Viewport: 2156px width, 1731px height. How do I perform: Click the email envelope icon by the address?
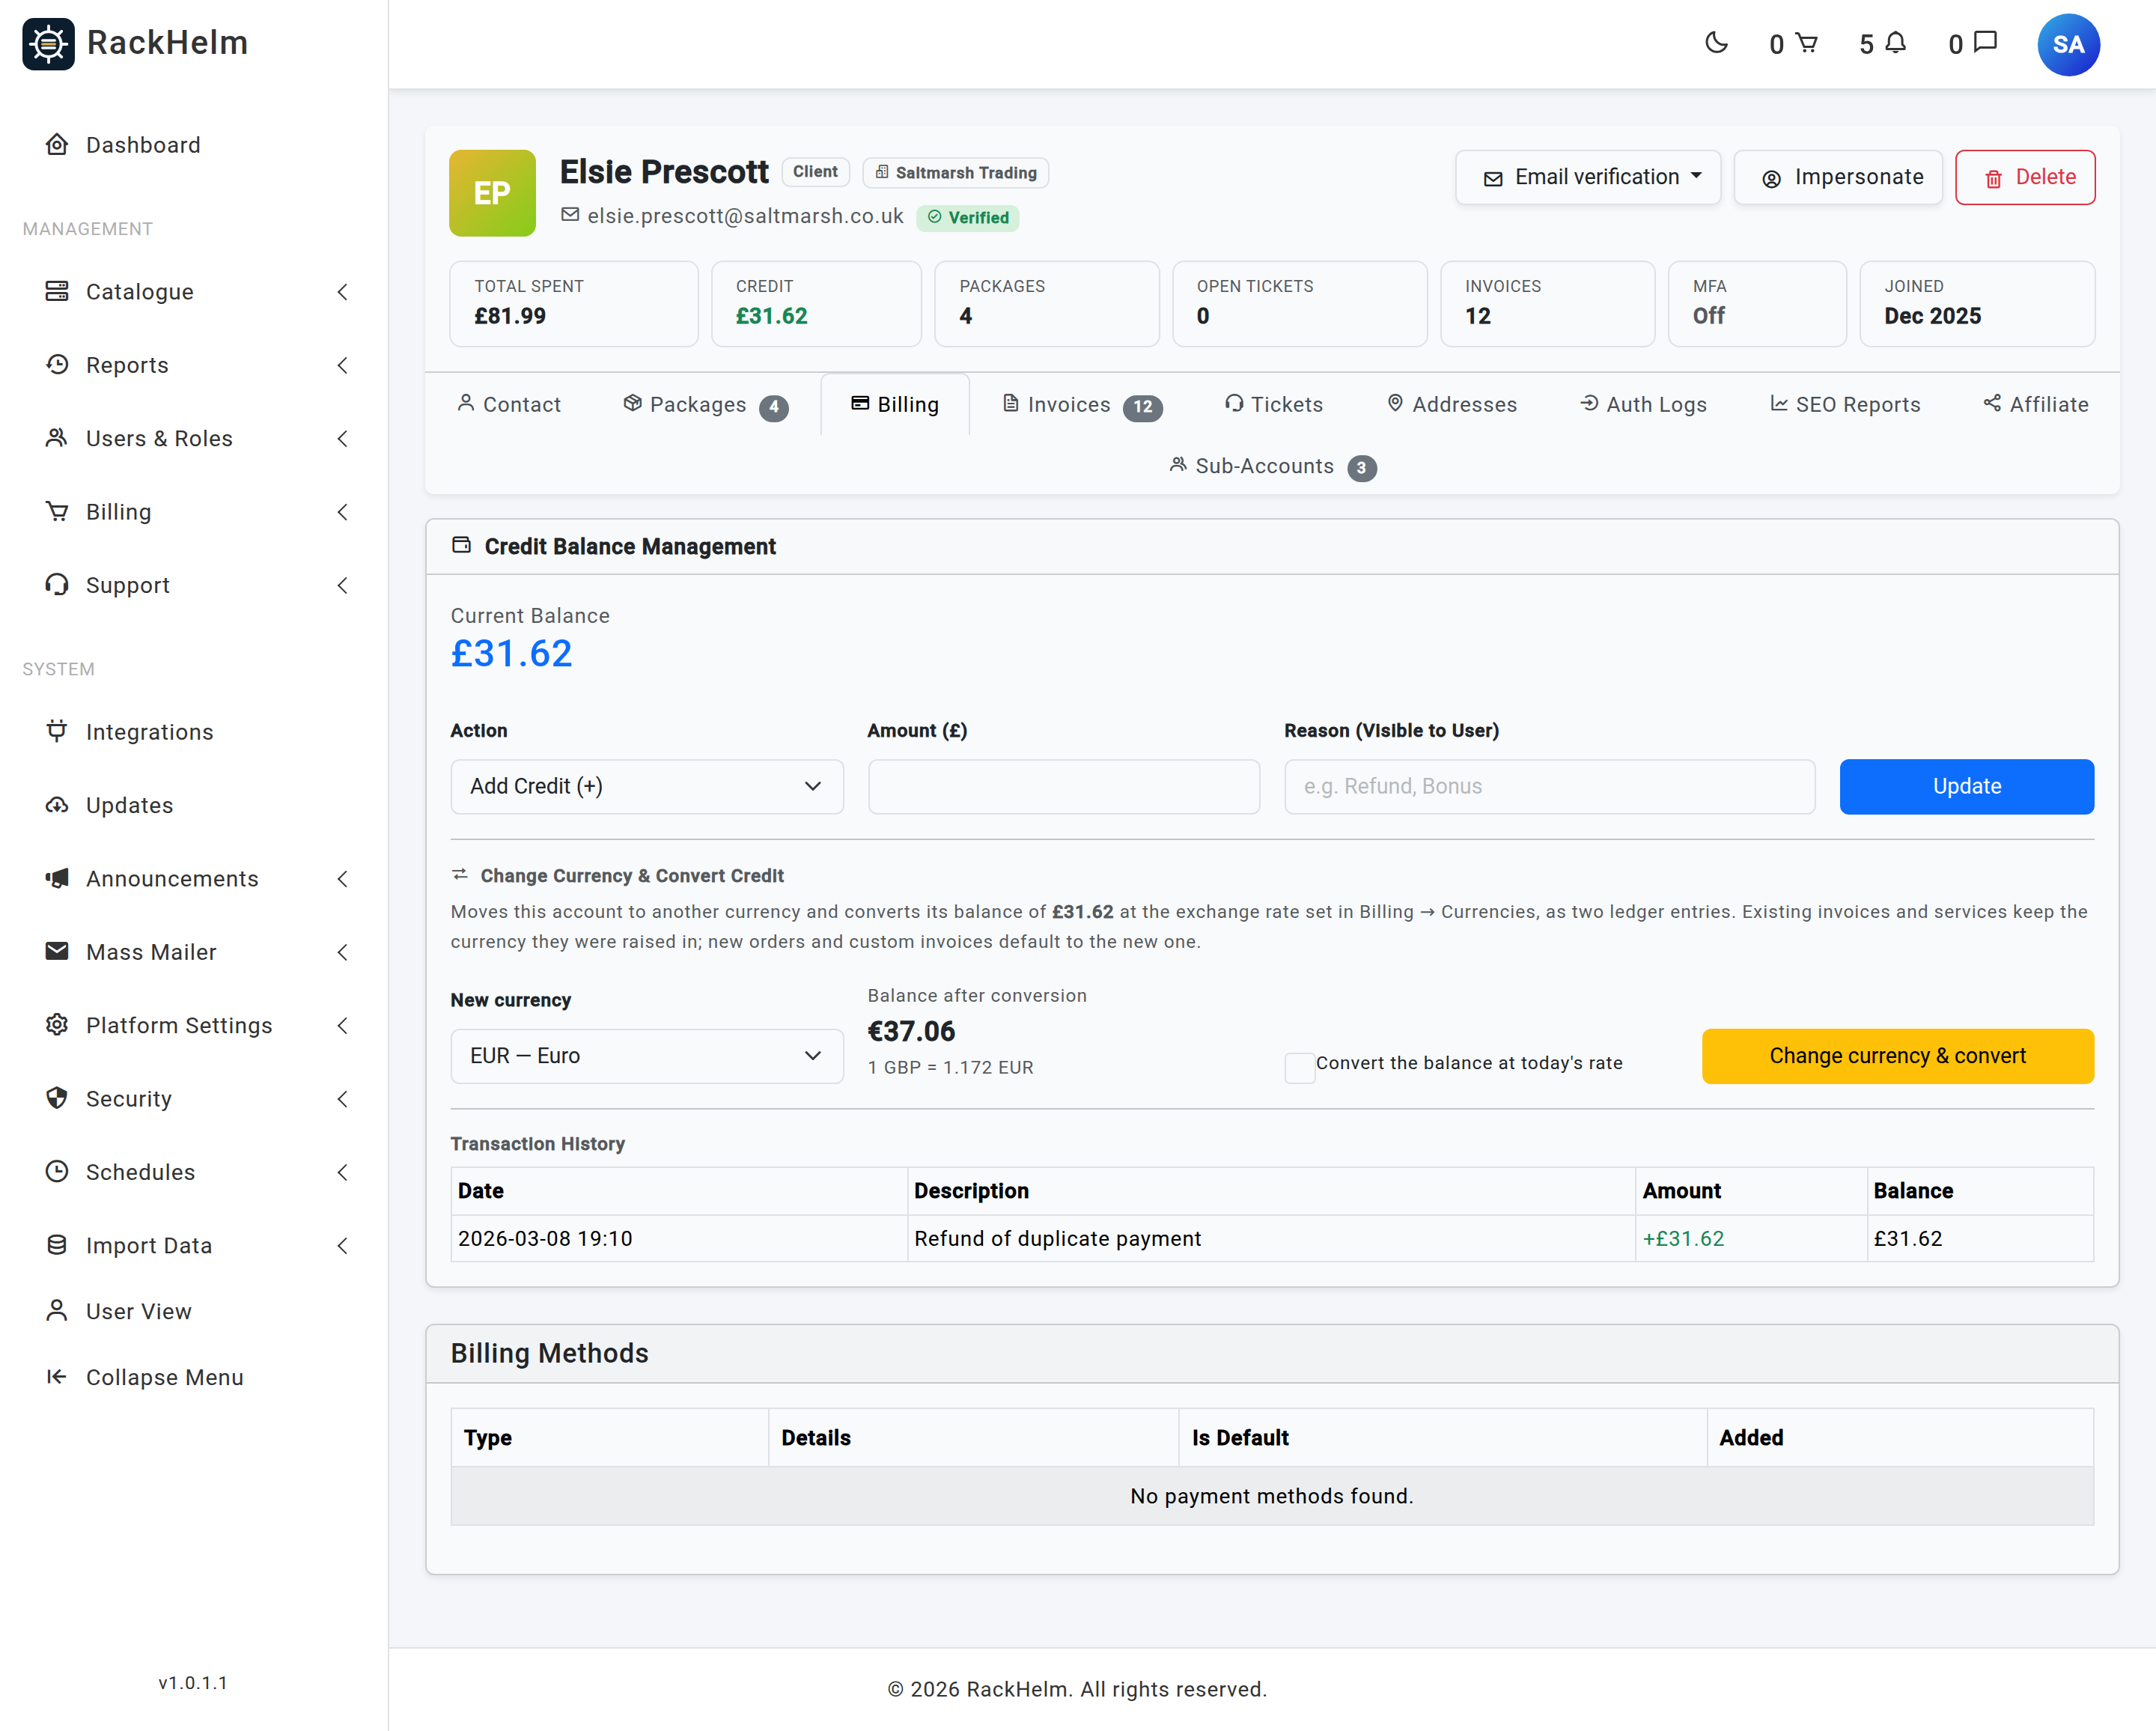[x=570, y=214]
